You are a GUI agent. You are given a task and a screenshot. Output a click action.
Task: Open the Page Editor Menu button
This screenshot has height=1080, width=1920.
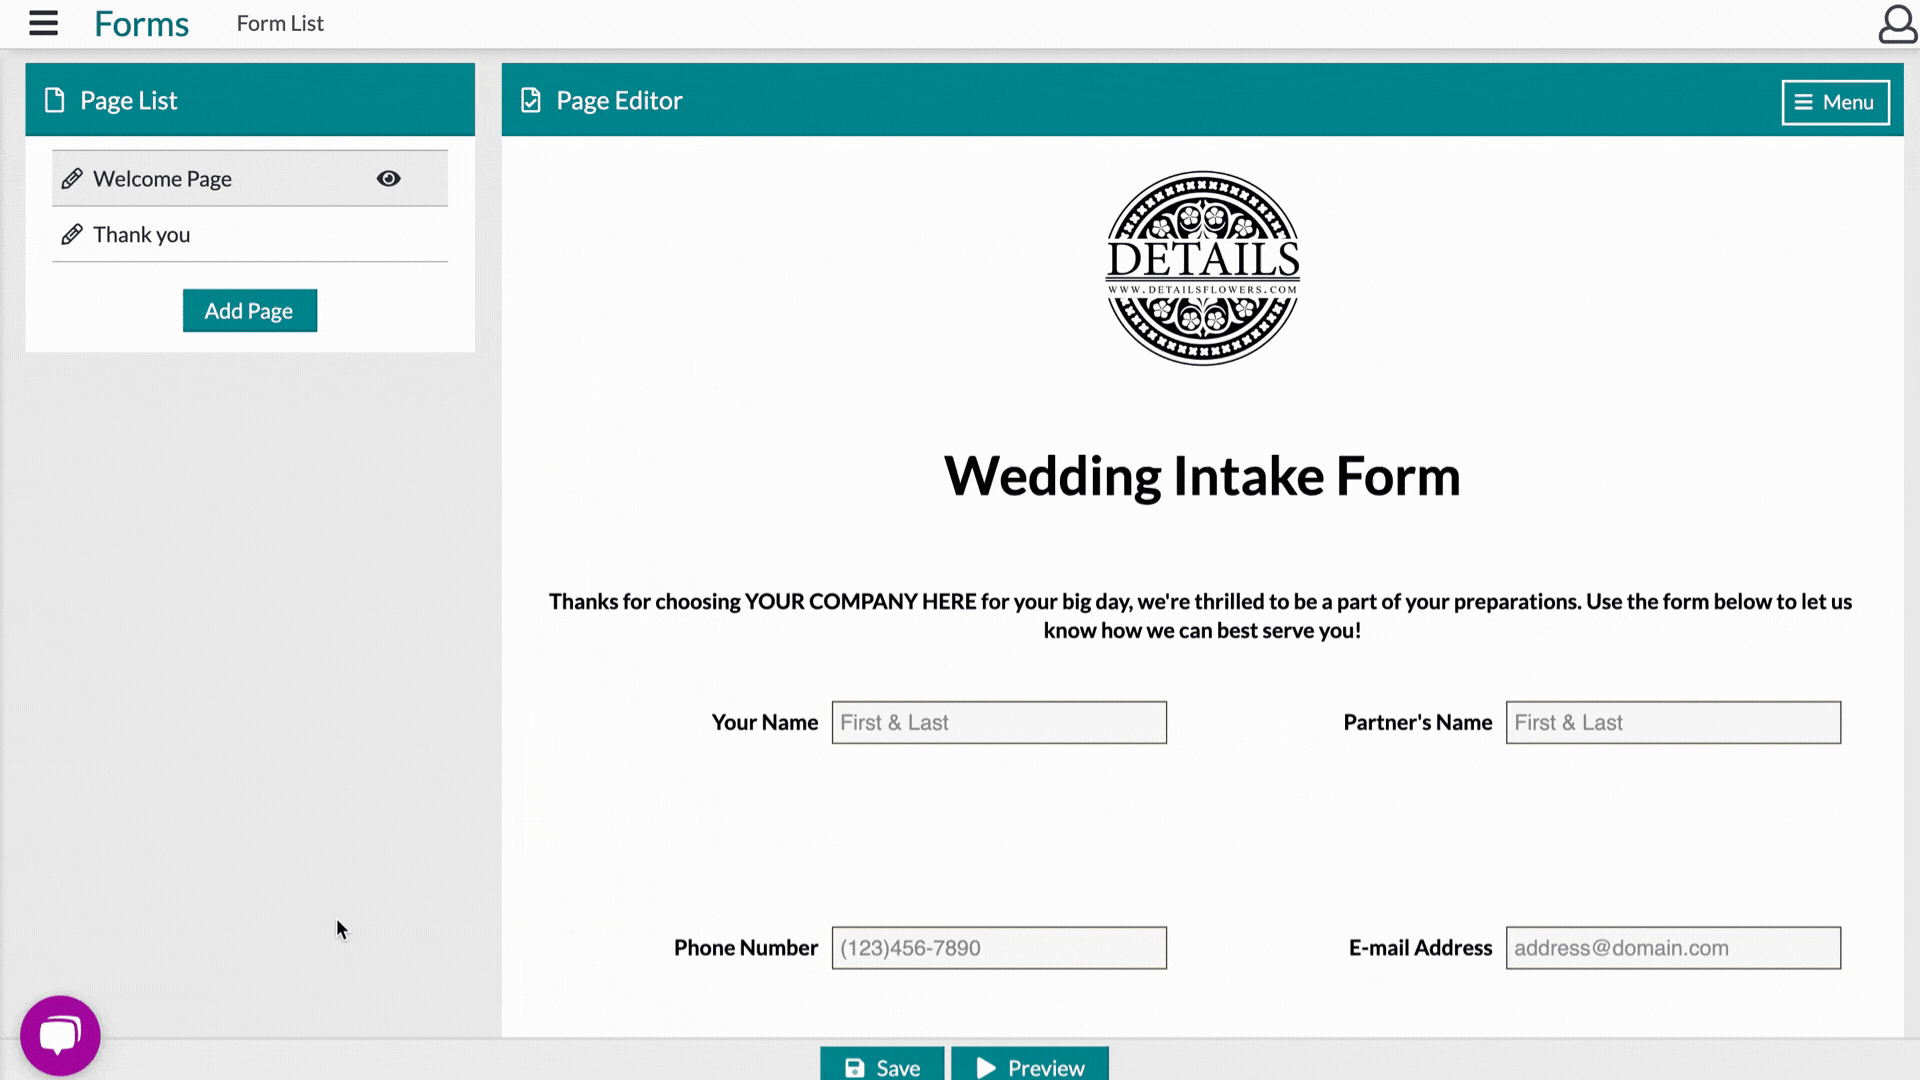(x=1835, y=102)
